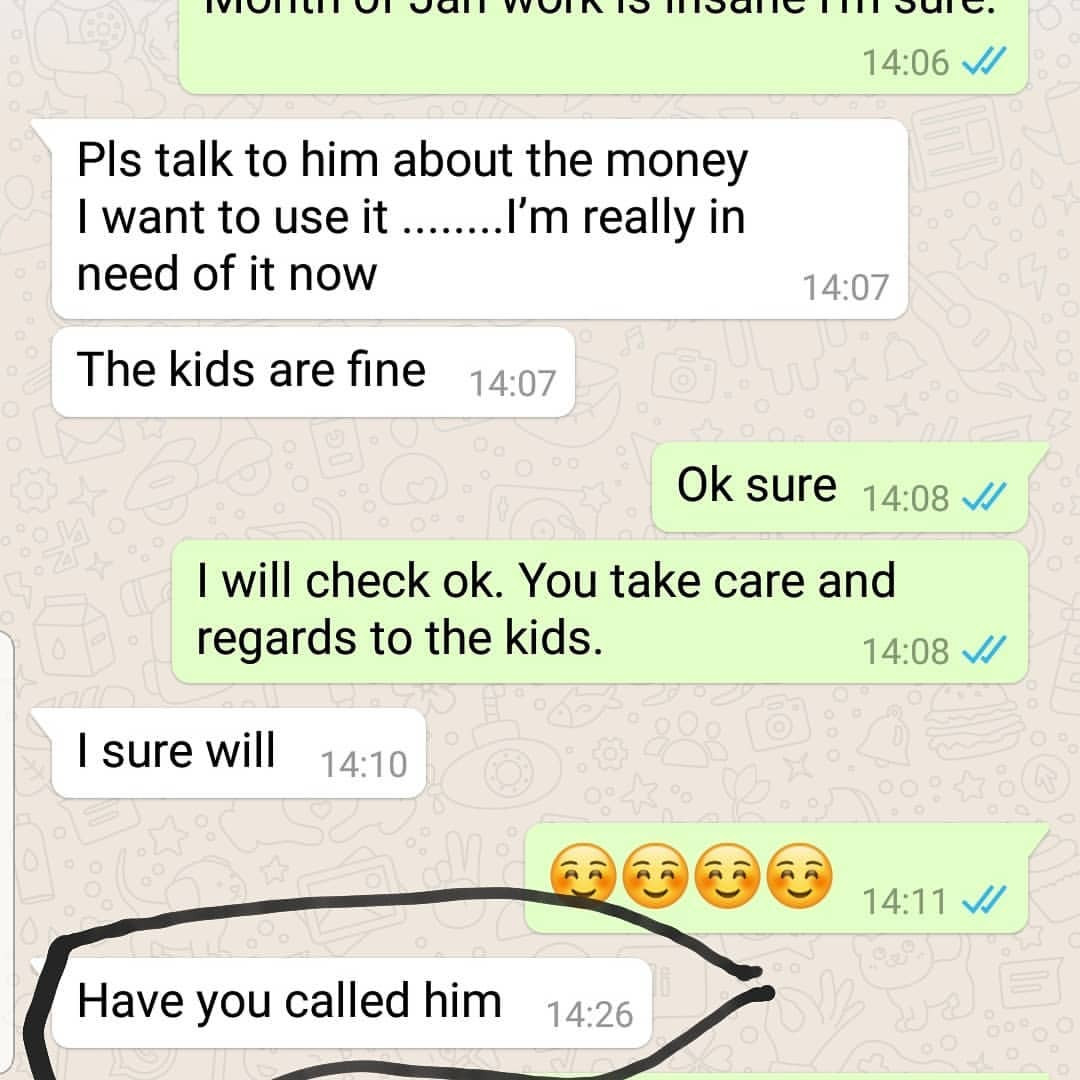Tap the white side panel edge at left
The image size is (1080, 1080).
pyautogui.click(x=6, y=854)
